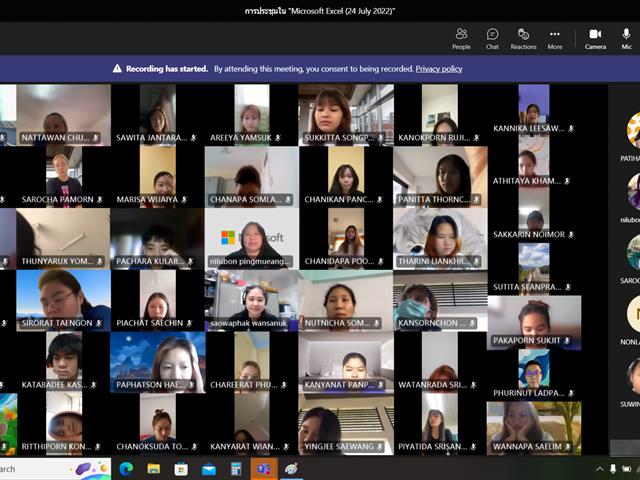The image size is (640, 480).
Task: Click Microsoft Teams taskbar icon
Action: pyautogui.click(x=264, y=469)
